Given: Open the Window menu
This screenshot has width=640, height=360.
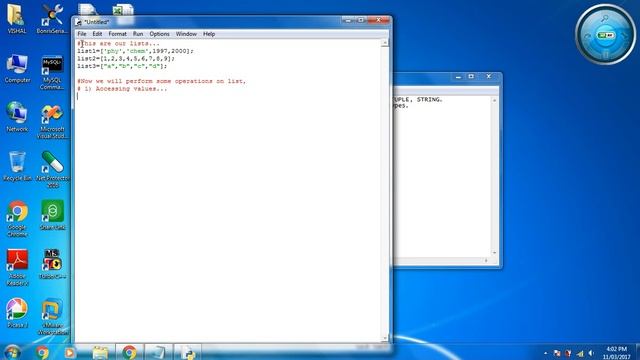Looking at the screenshot, I should pos(186,34).
